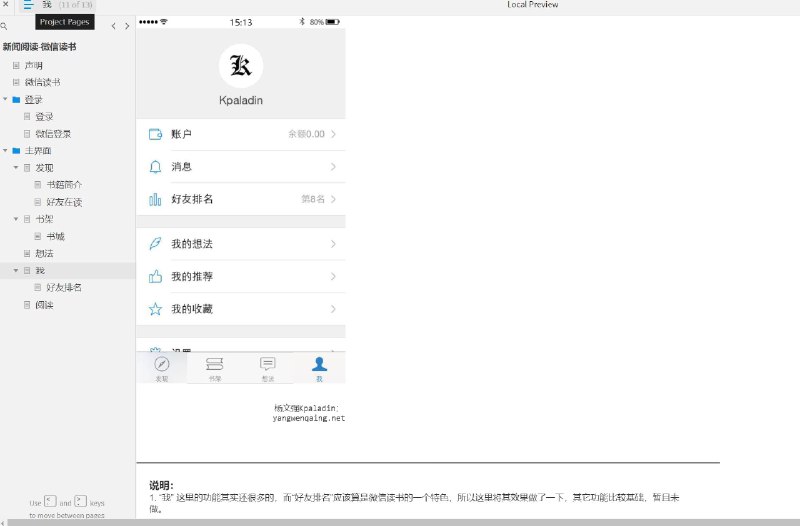This screenshot has width=800, height=526.
Task: Open the 书城 page
Action: (56, 236)
